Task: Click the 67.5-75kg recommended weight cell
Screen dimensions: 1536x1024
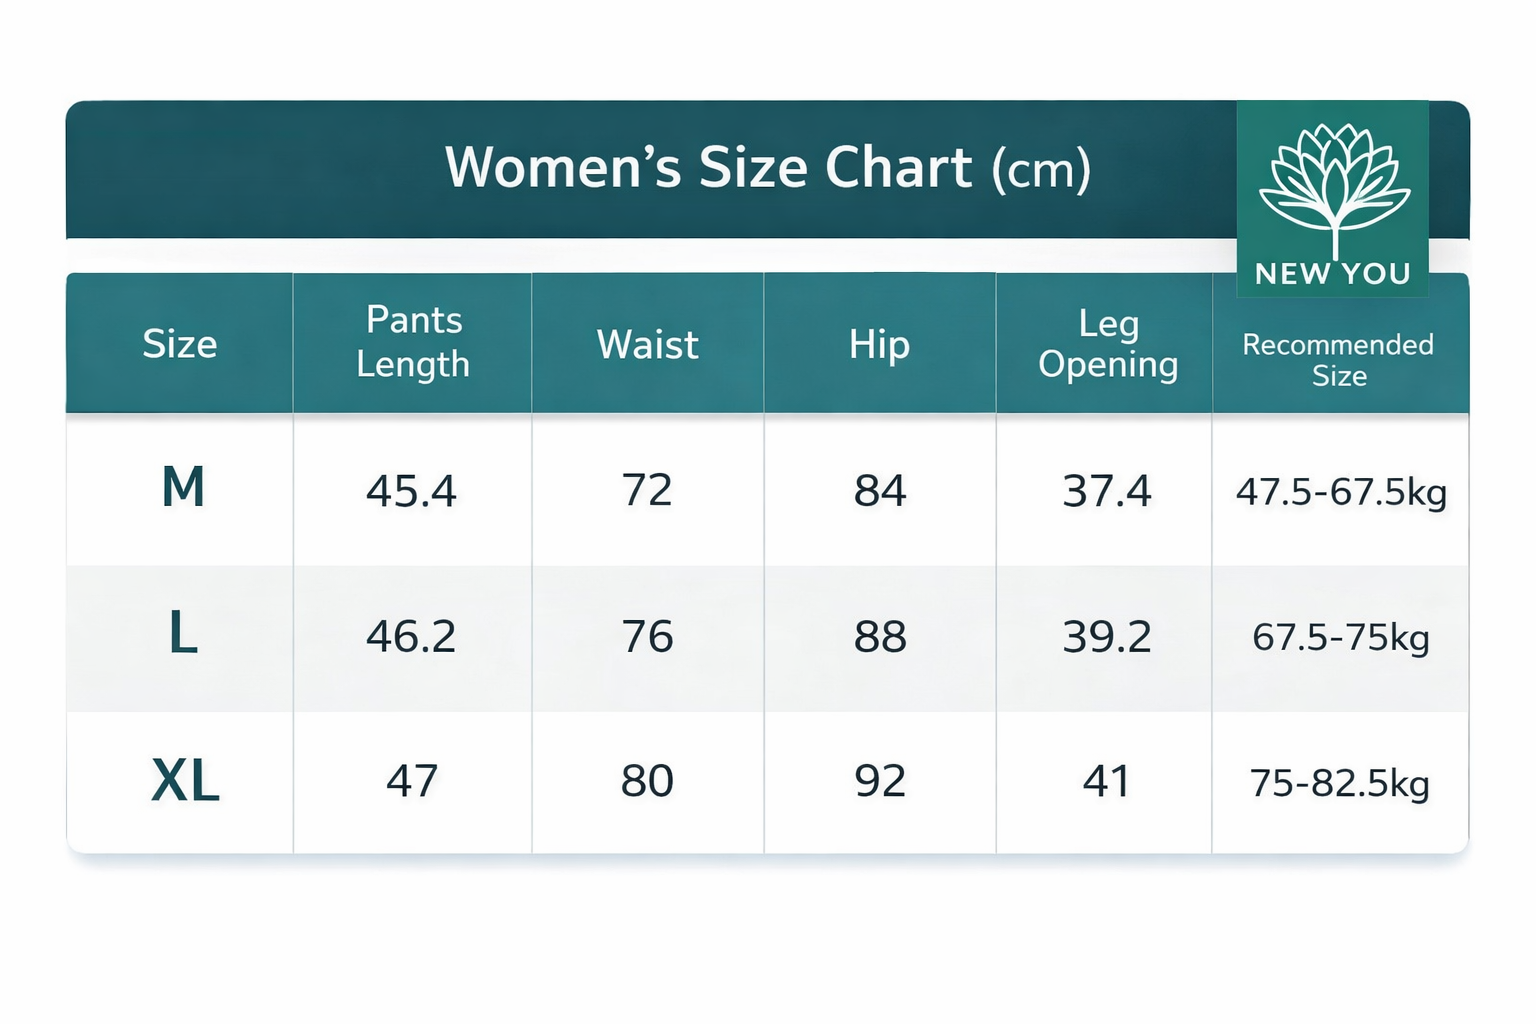Action: (1341, 637)
